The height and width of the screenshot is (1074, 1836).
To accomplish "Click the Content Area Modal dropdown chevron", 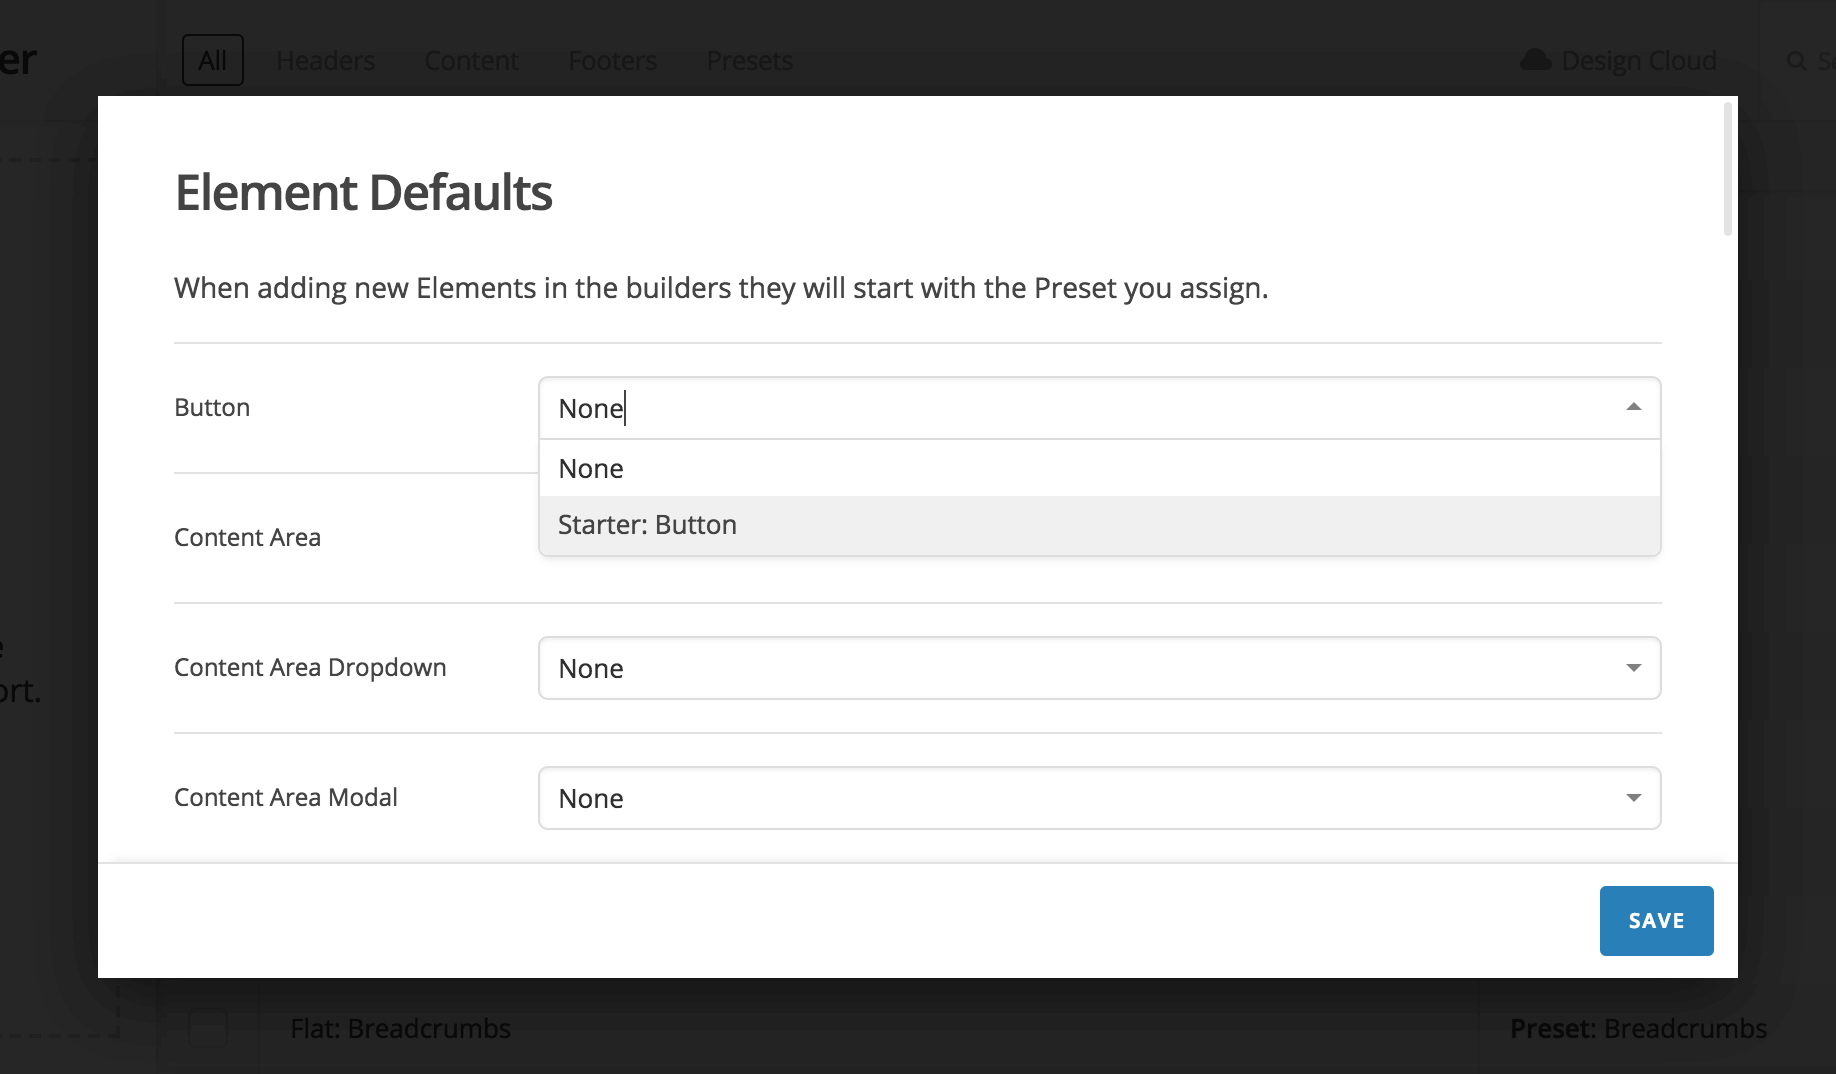I will [1632, 797].
